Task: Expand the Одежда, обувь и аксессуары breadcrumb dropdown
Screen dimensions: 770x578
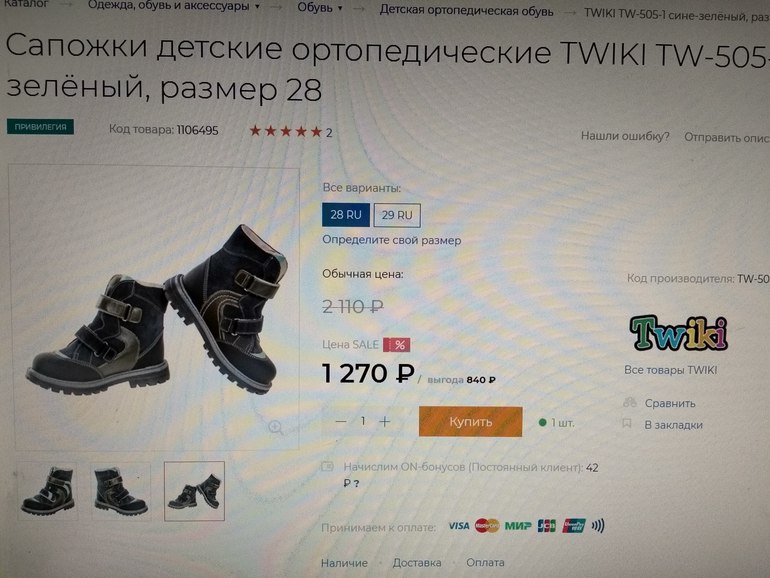Action: click(257, 7)
